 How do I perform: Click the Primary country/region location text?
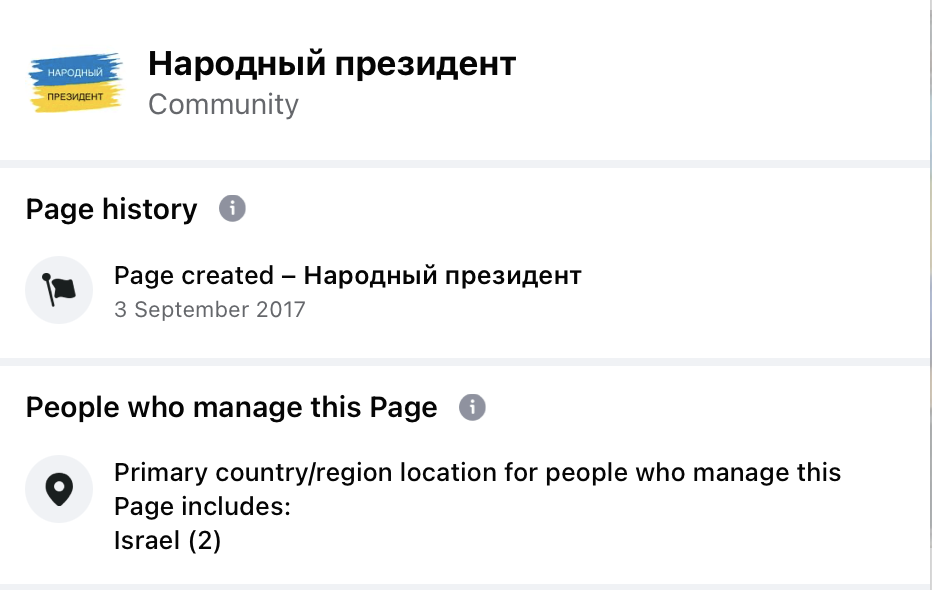(x=477, y=473)
